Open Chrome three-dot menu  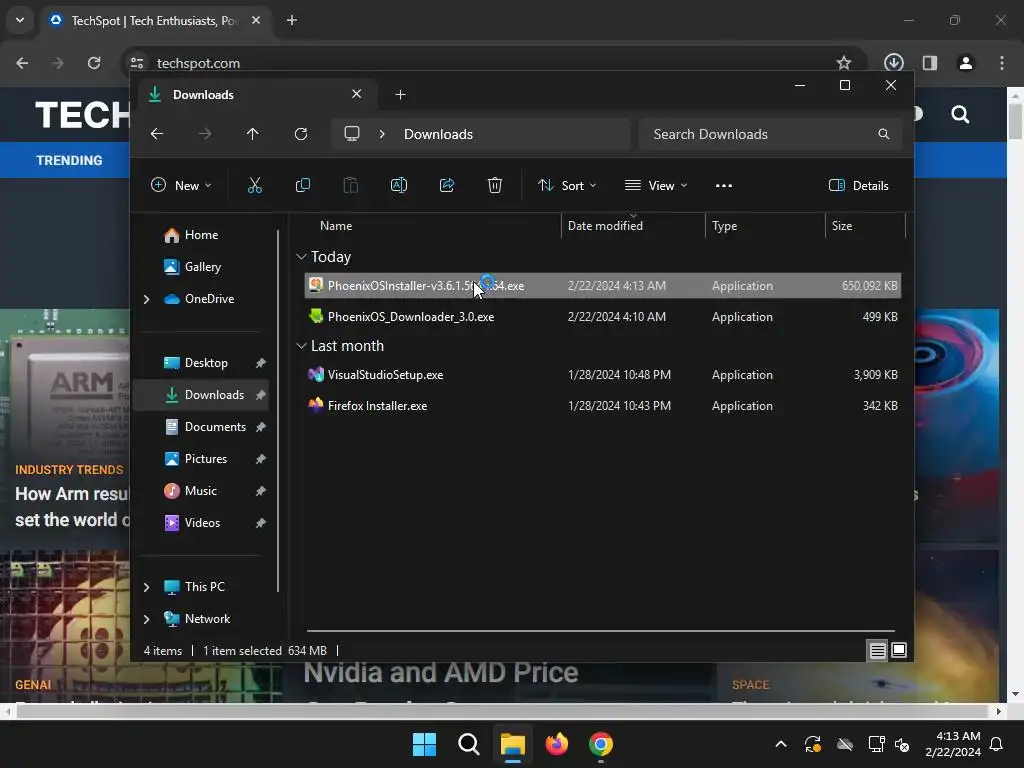[x=1002, y=63]
